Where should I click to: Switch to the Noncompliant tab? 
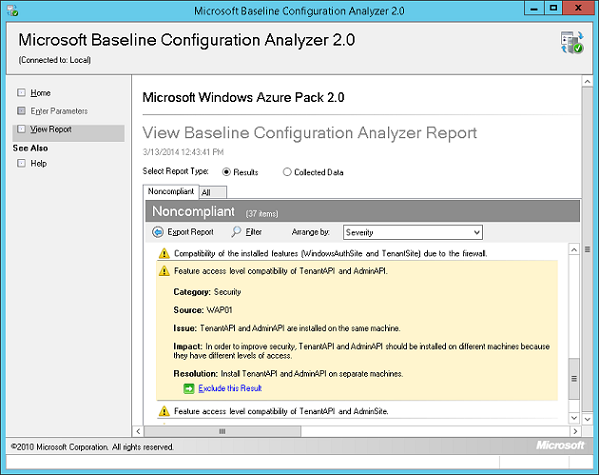pos(171,191)
